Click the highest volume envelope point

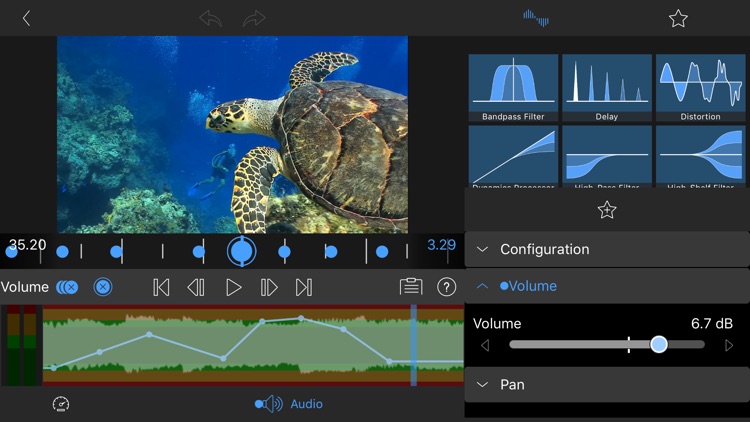coord(301,318)
